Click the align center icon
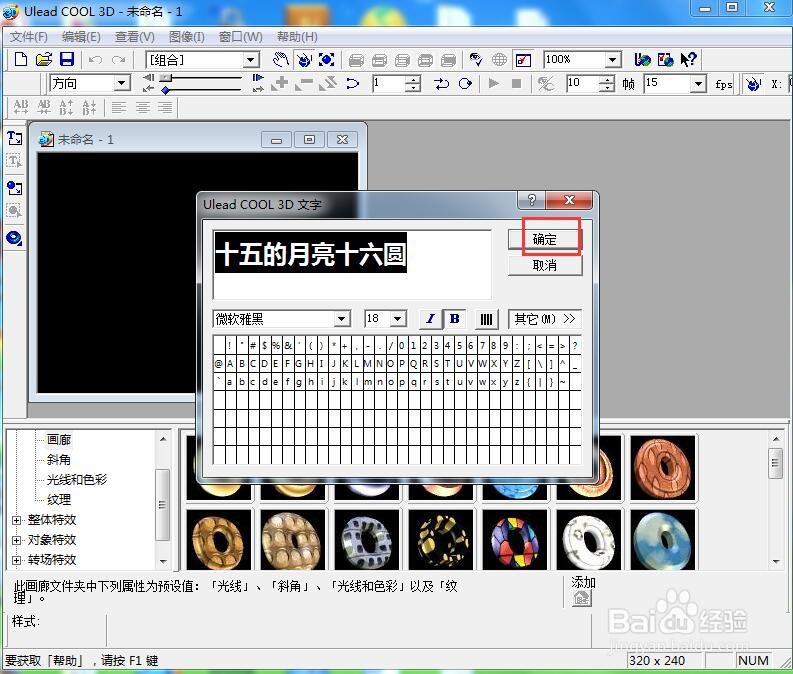The height and width of the screenshot is (674, 793). tap(143, 107)
